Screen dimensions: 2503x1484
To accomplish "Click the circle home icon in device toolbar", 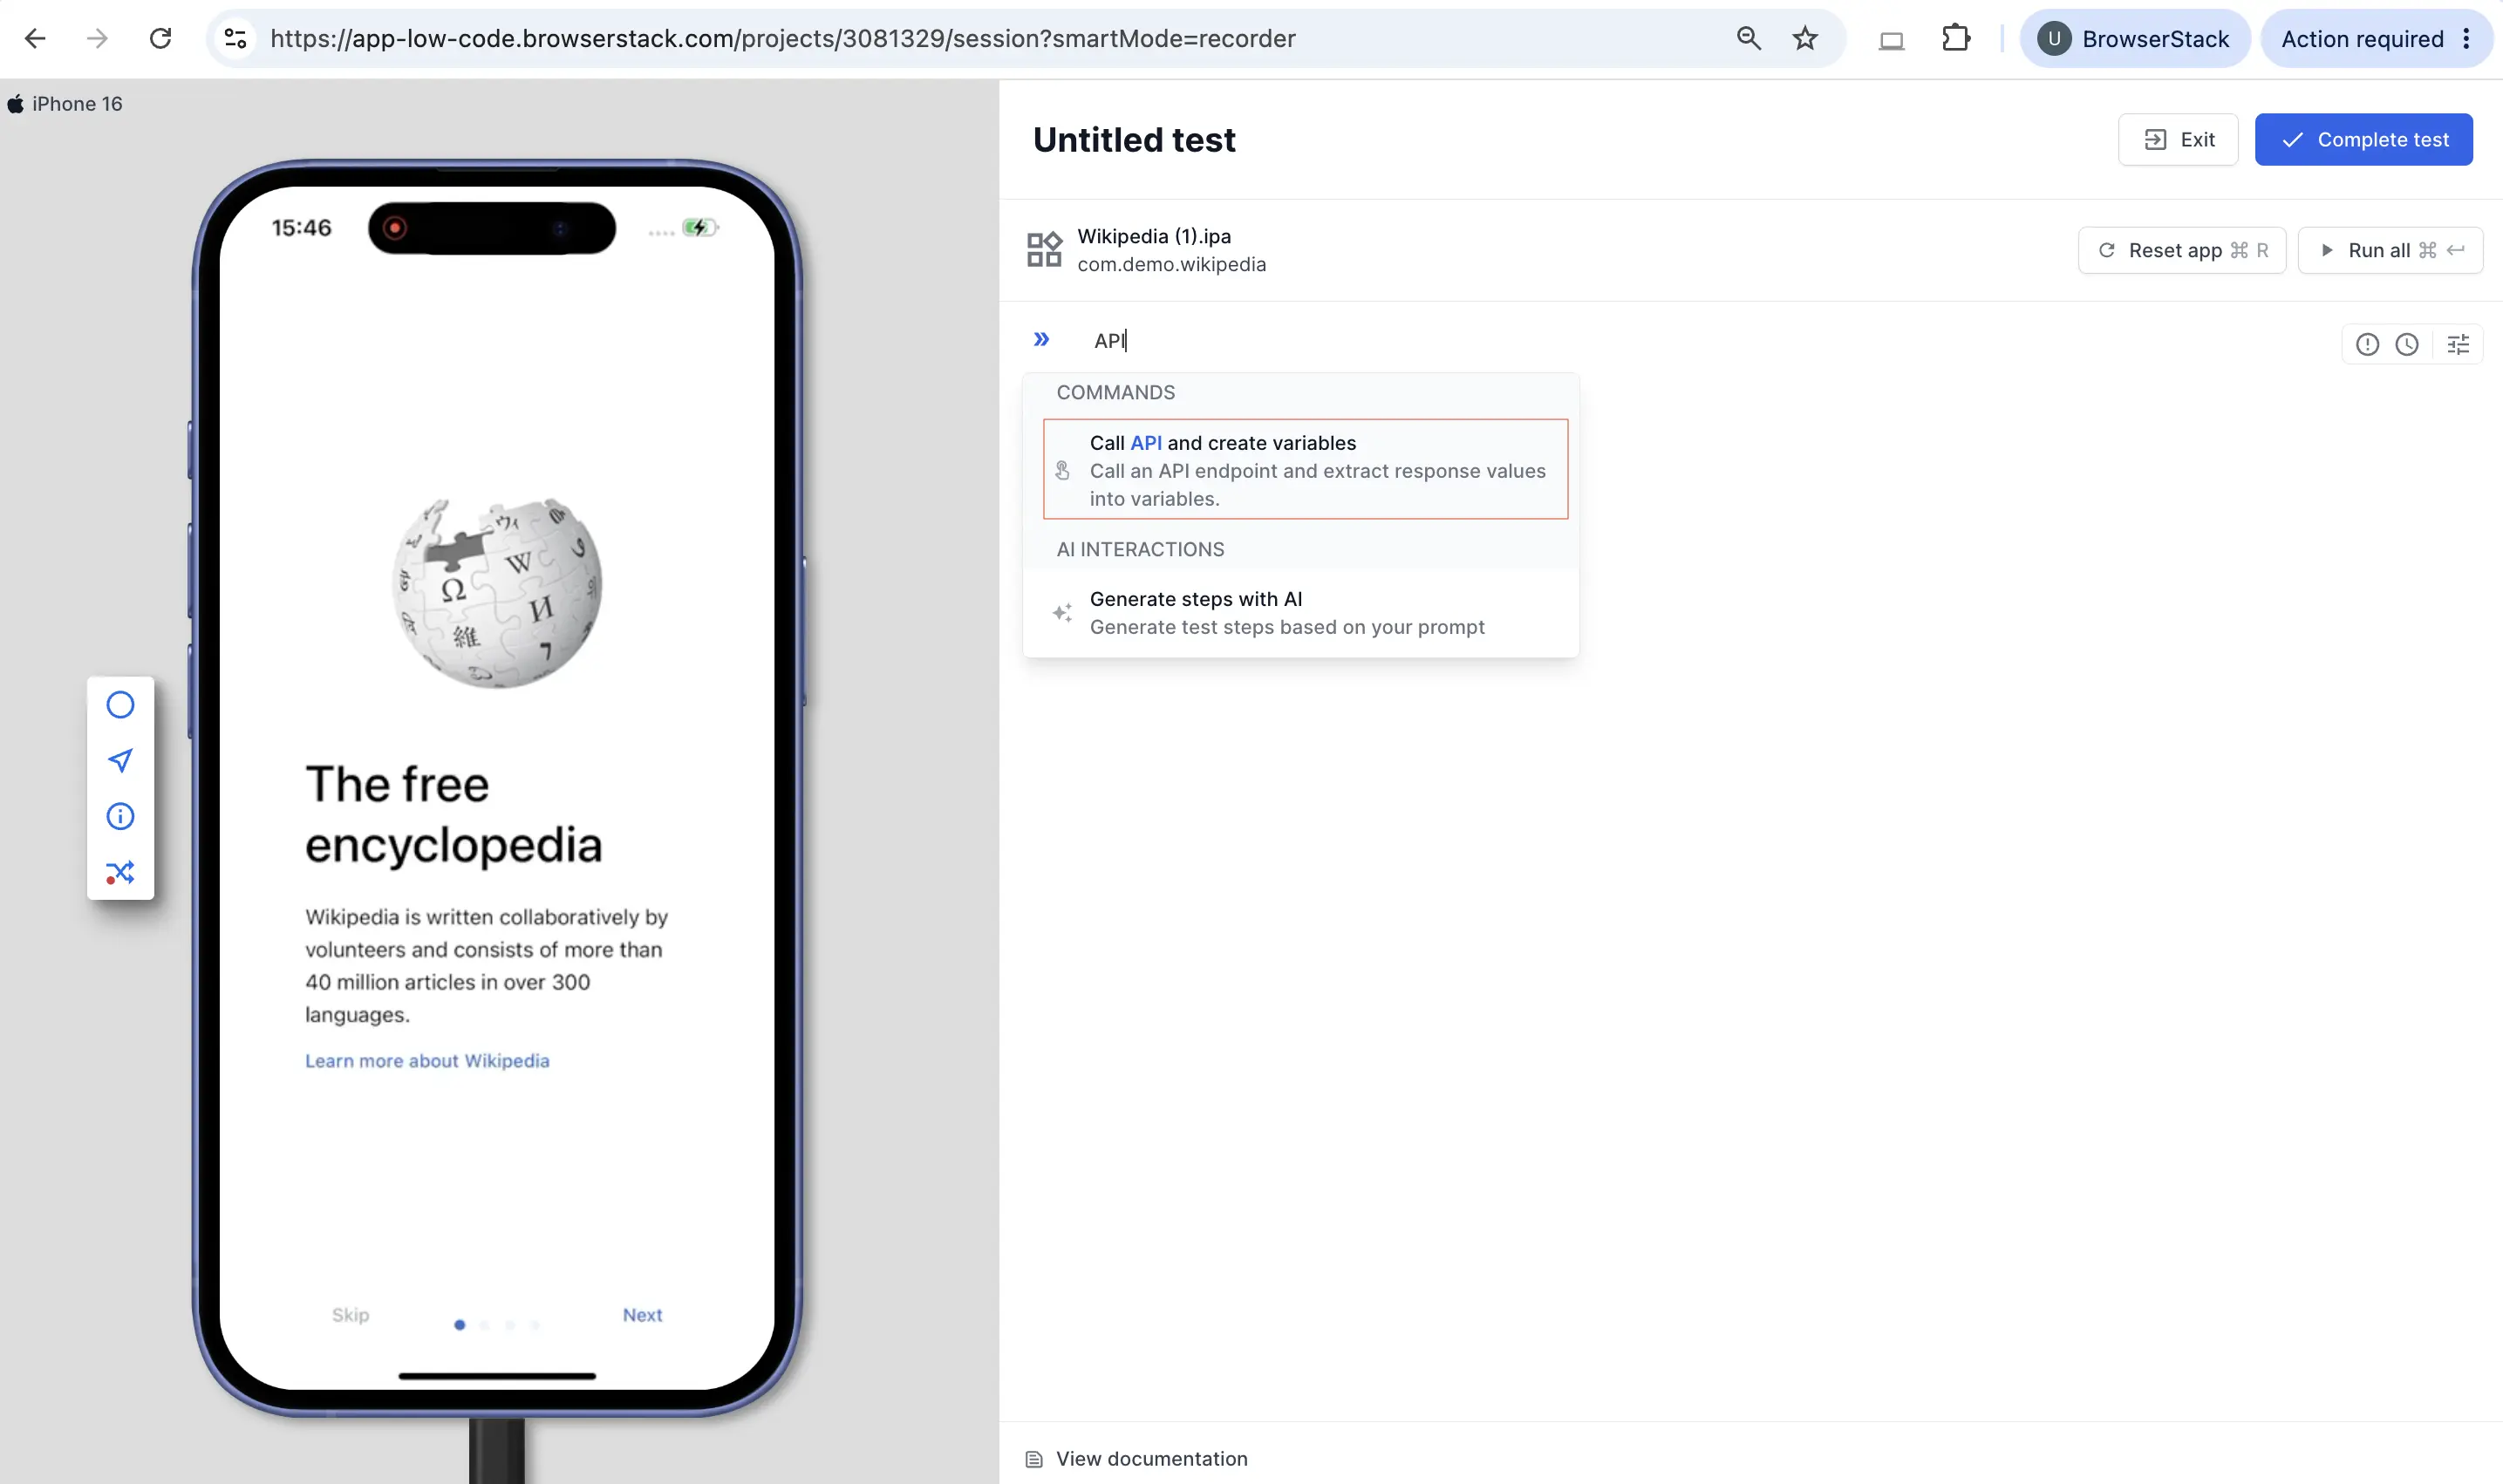I will (x=120, y=705).
